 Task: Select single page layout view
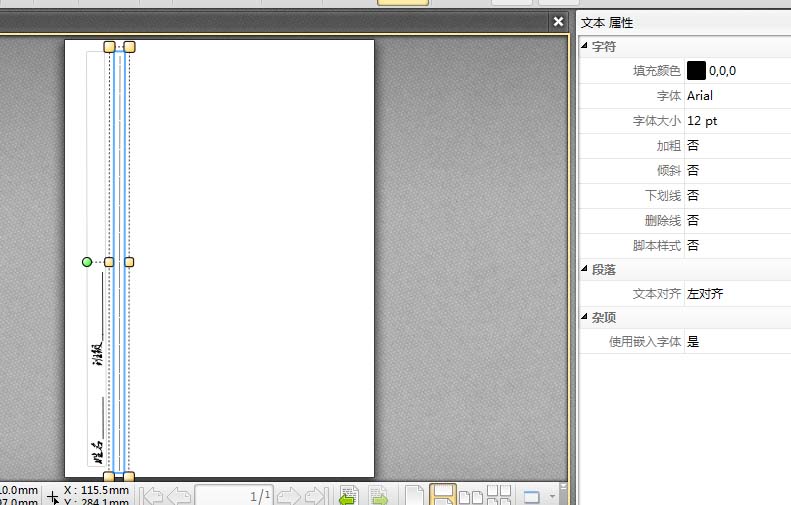[x=415, y=496]
